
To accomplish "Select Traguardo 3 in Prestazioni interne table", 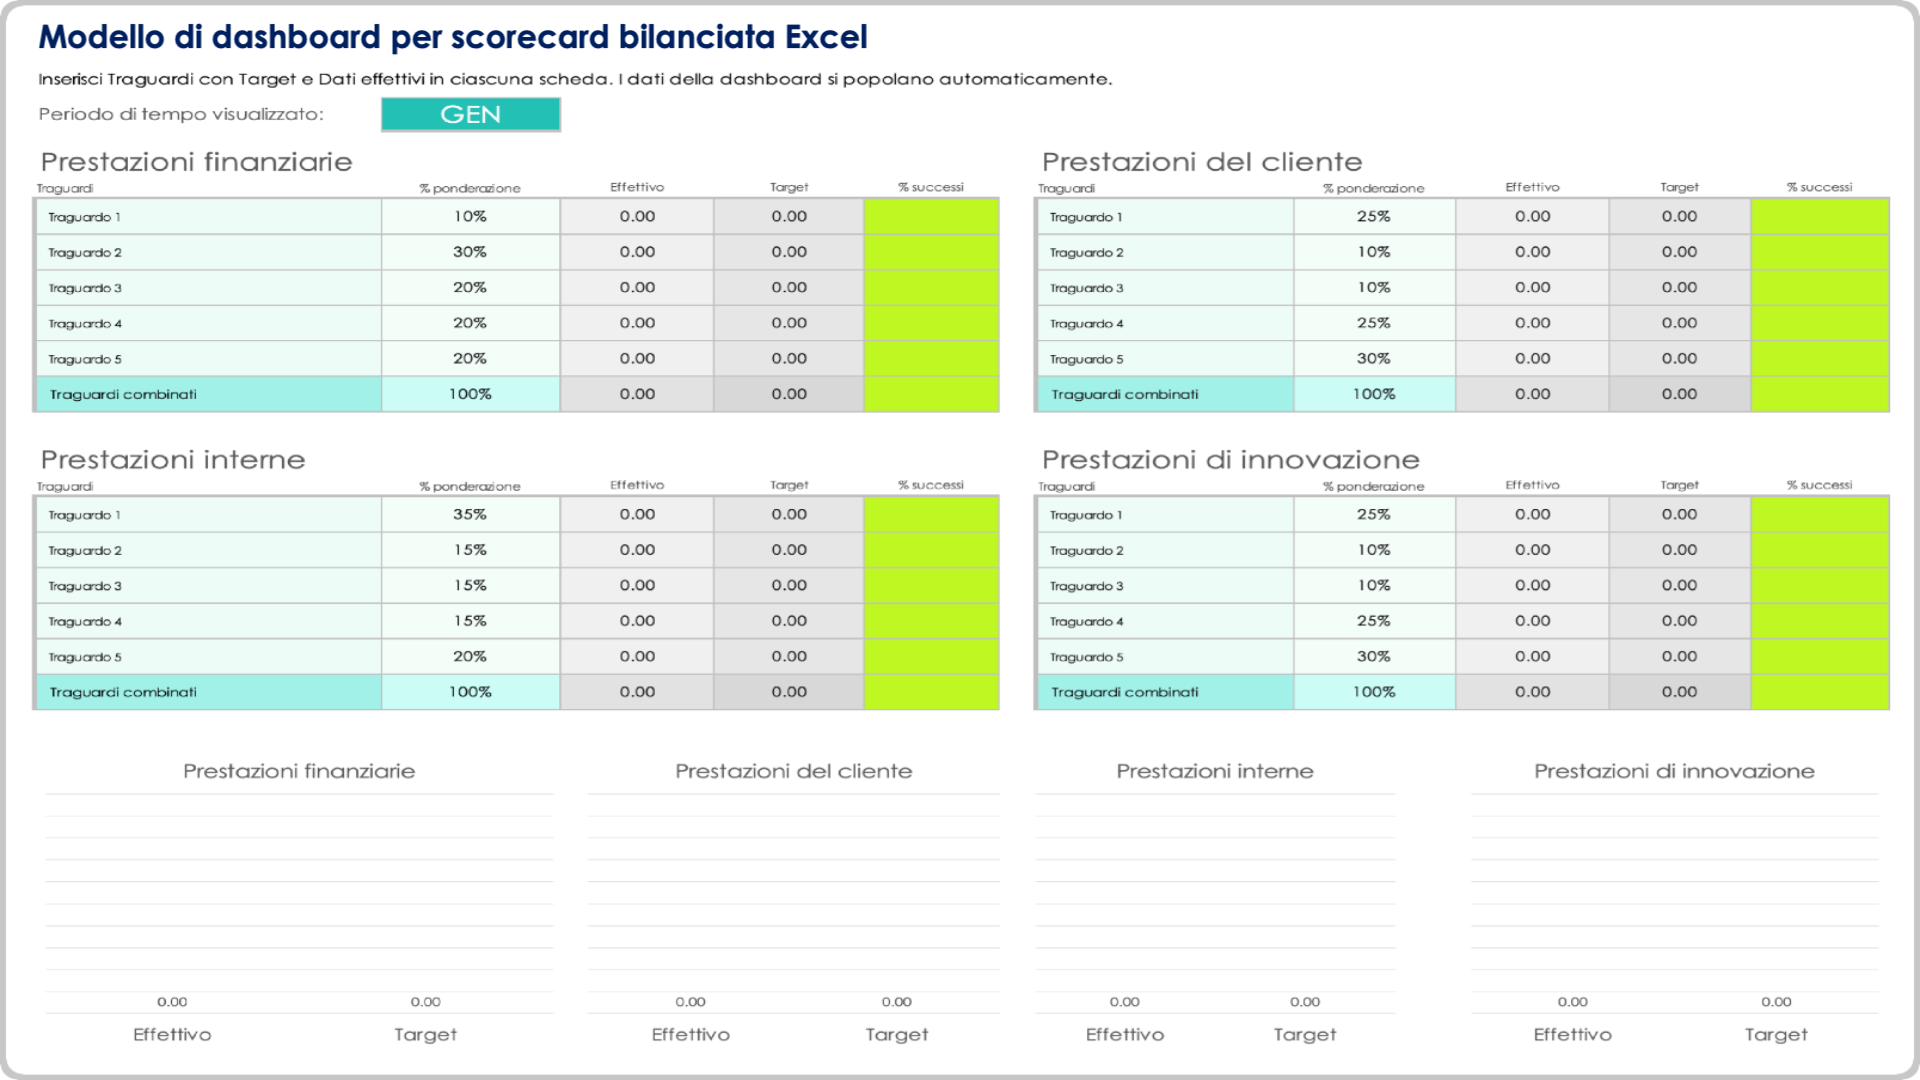I will point(208,586).
